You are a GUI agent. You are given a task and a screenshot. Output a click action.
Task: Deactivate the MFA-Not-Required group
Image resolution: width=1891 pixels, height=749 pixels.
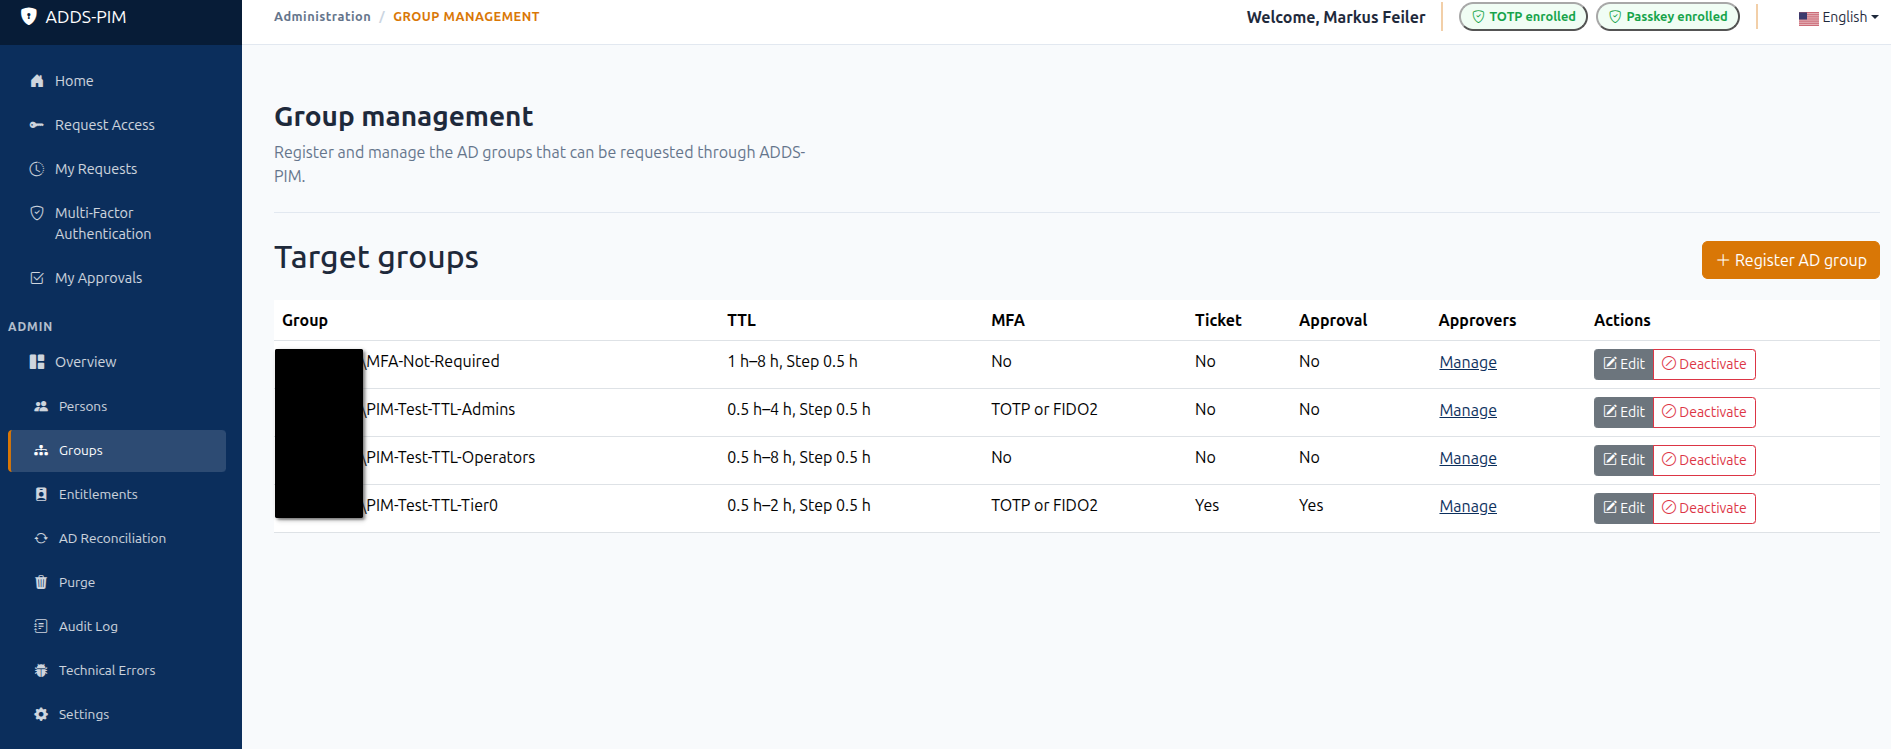(1704, 364)
